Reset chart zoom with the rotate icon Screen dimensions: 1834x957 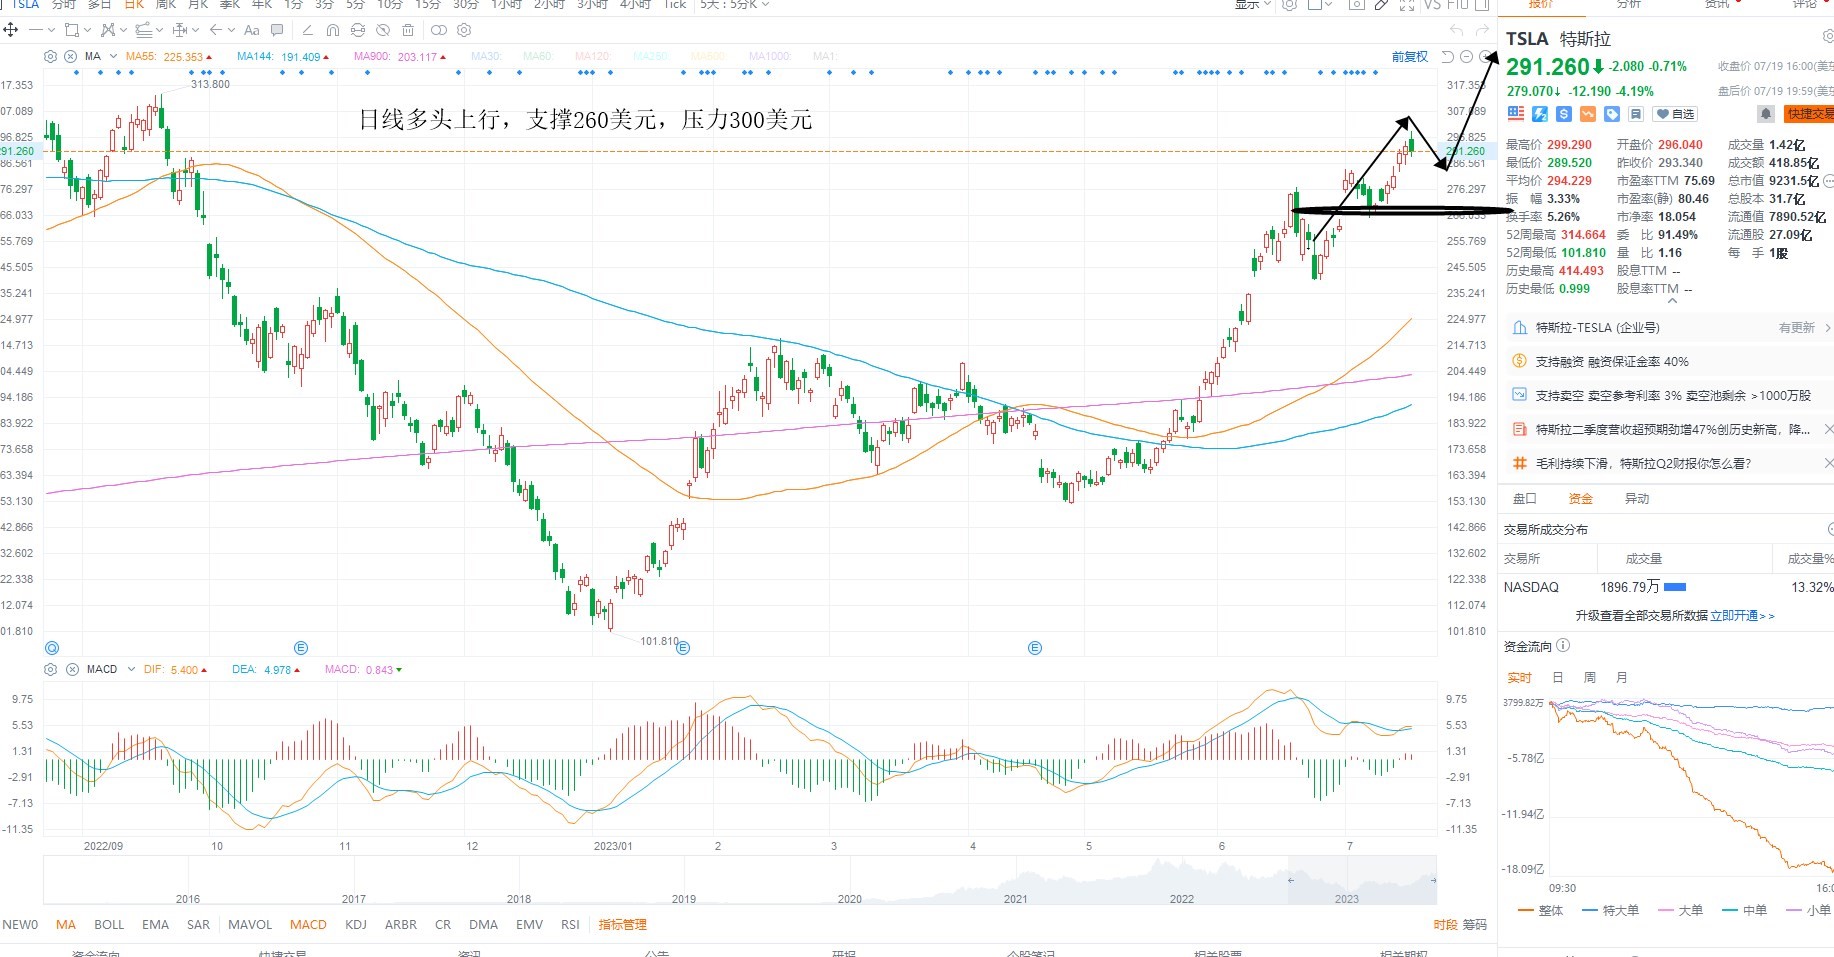point(1447,57)
